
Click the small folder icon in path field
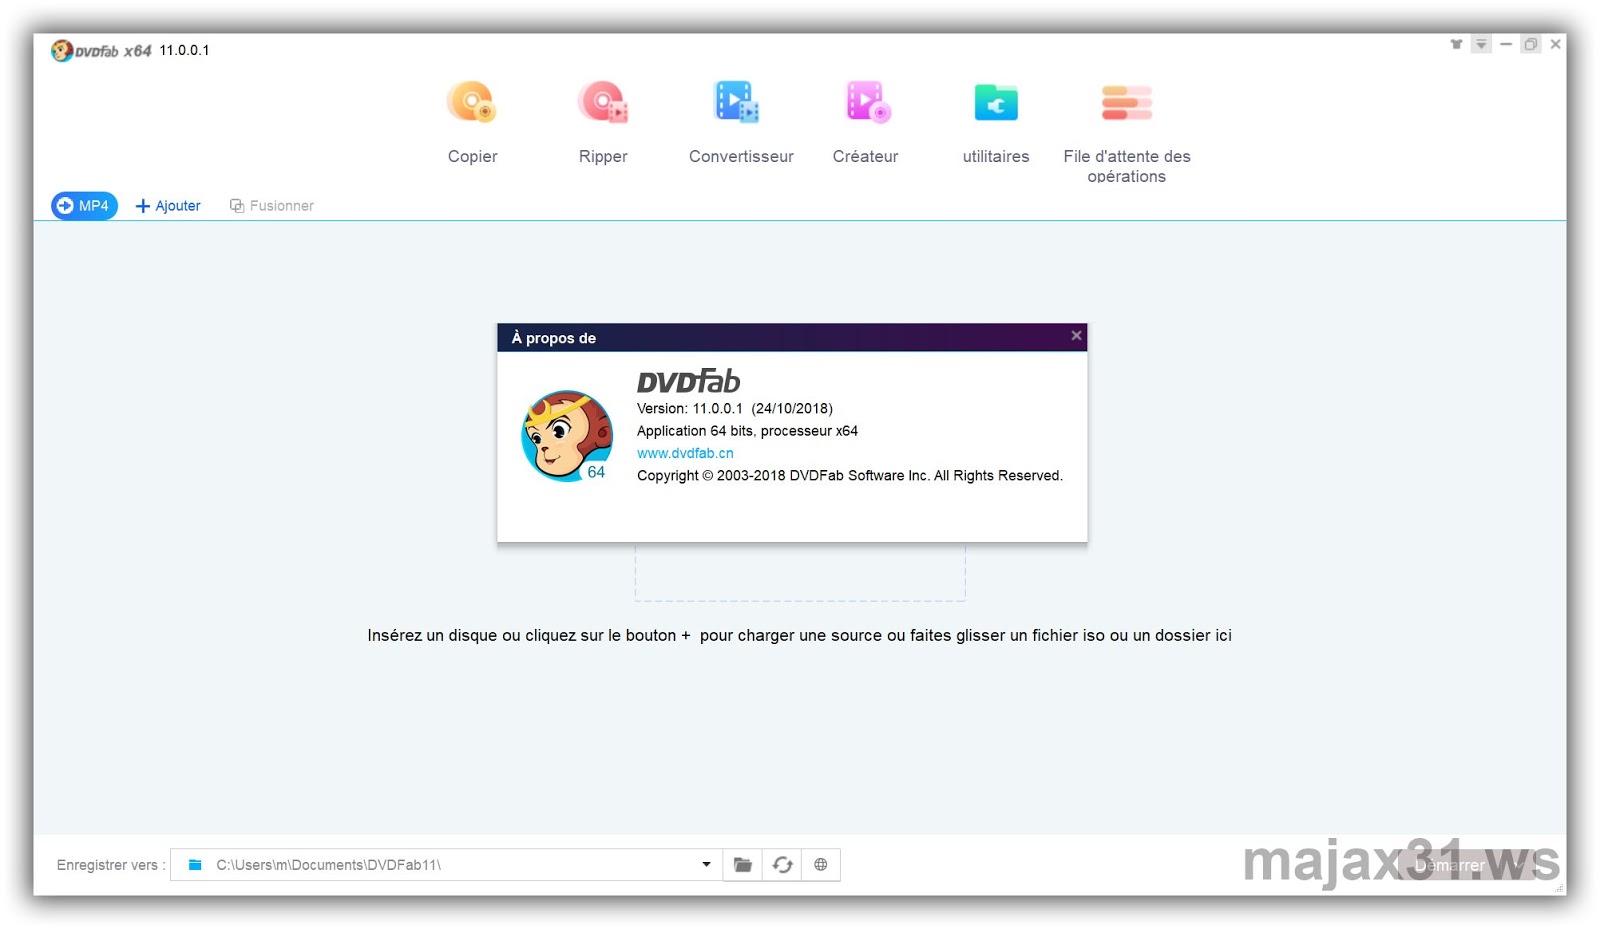click(x=195, y=865)
